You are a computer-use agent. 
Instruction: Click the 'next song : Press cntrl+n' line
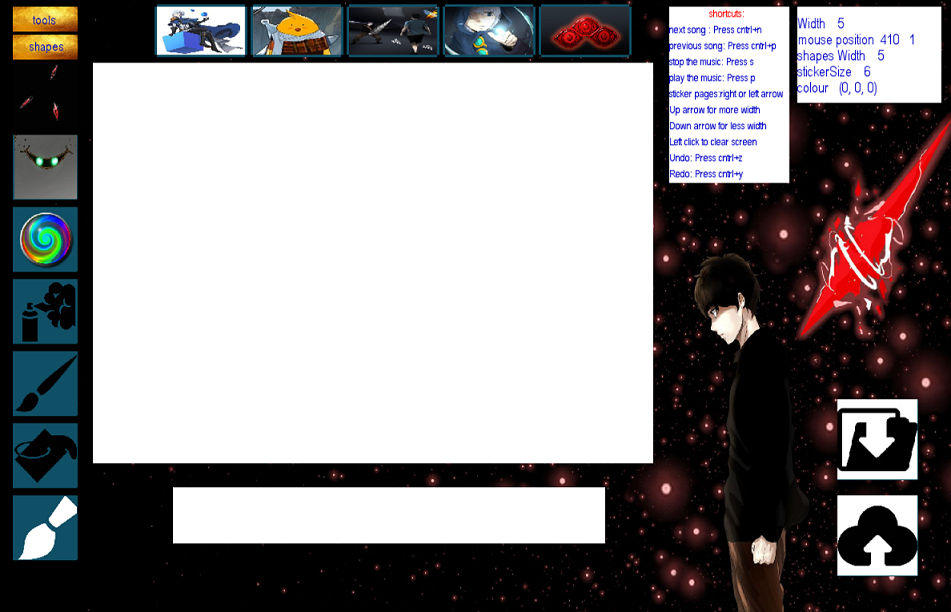[715, 30]
